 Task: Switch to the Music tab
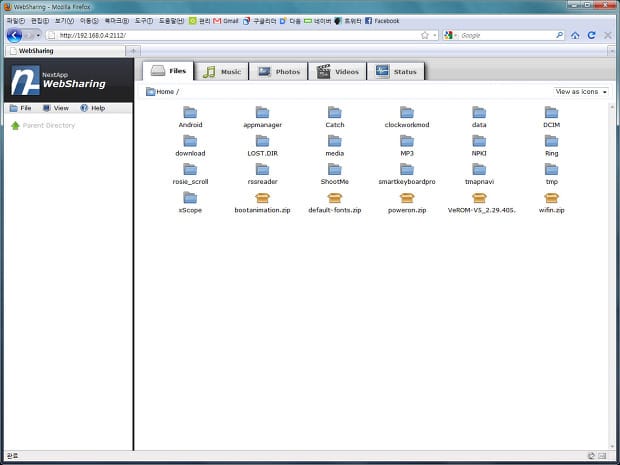pyautogui.click(x=221, y=72)
